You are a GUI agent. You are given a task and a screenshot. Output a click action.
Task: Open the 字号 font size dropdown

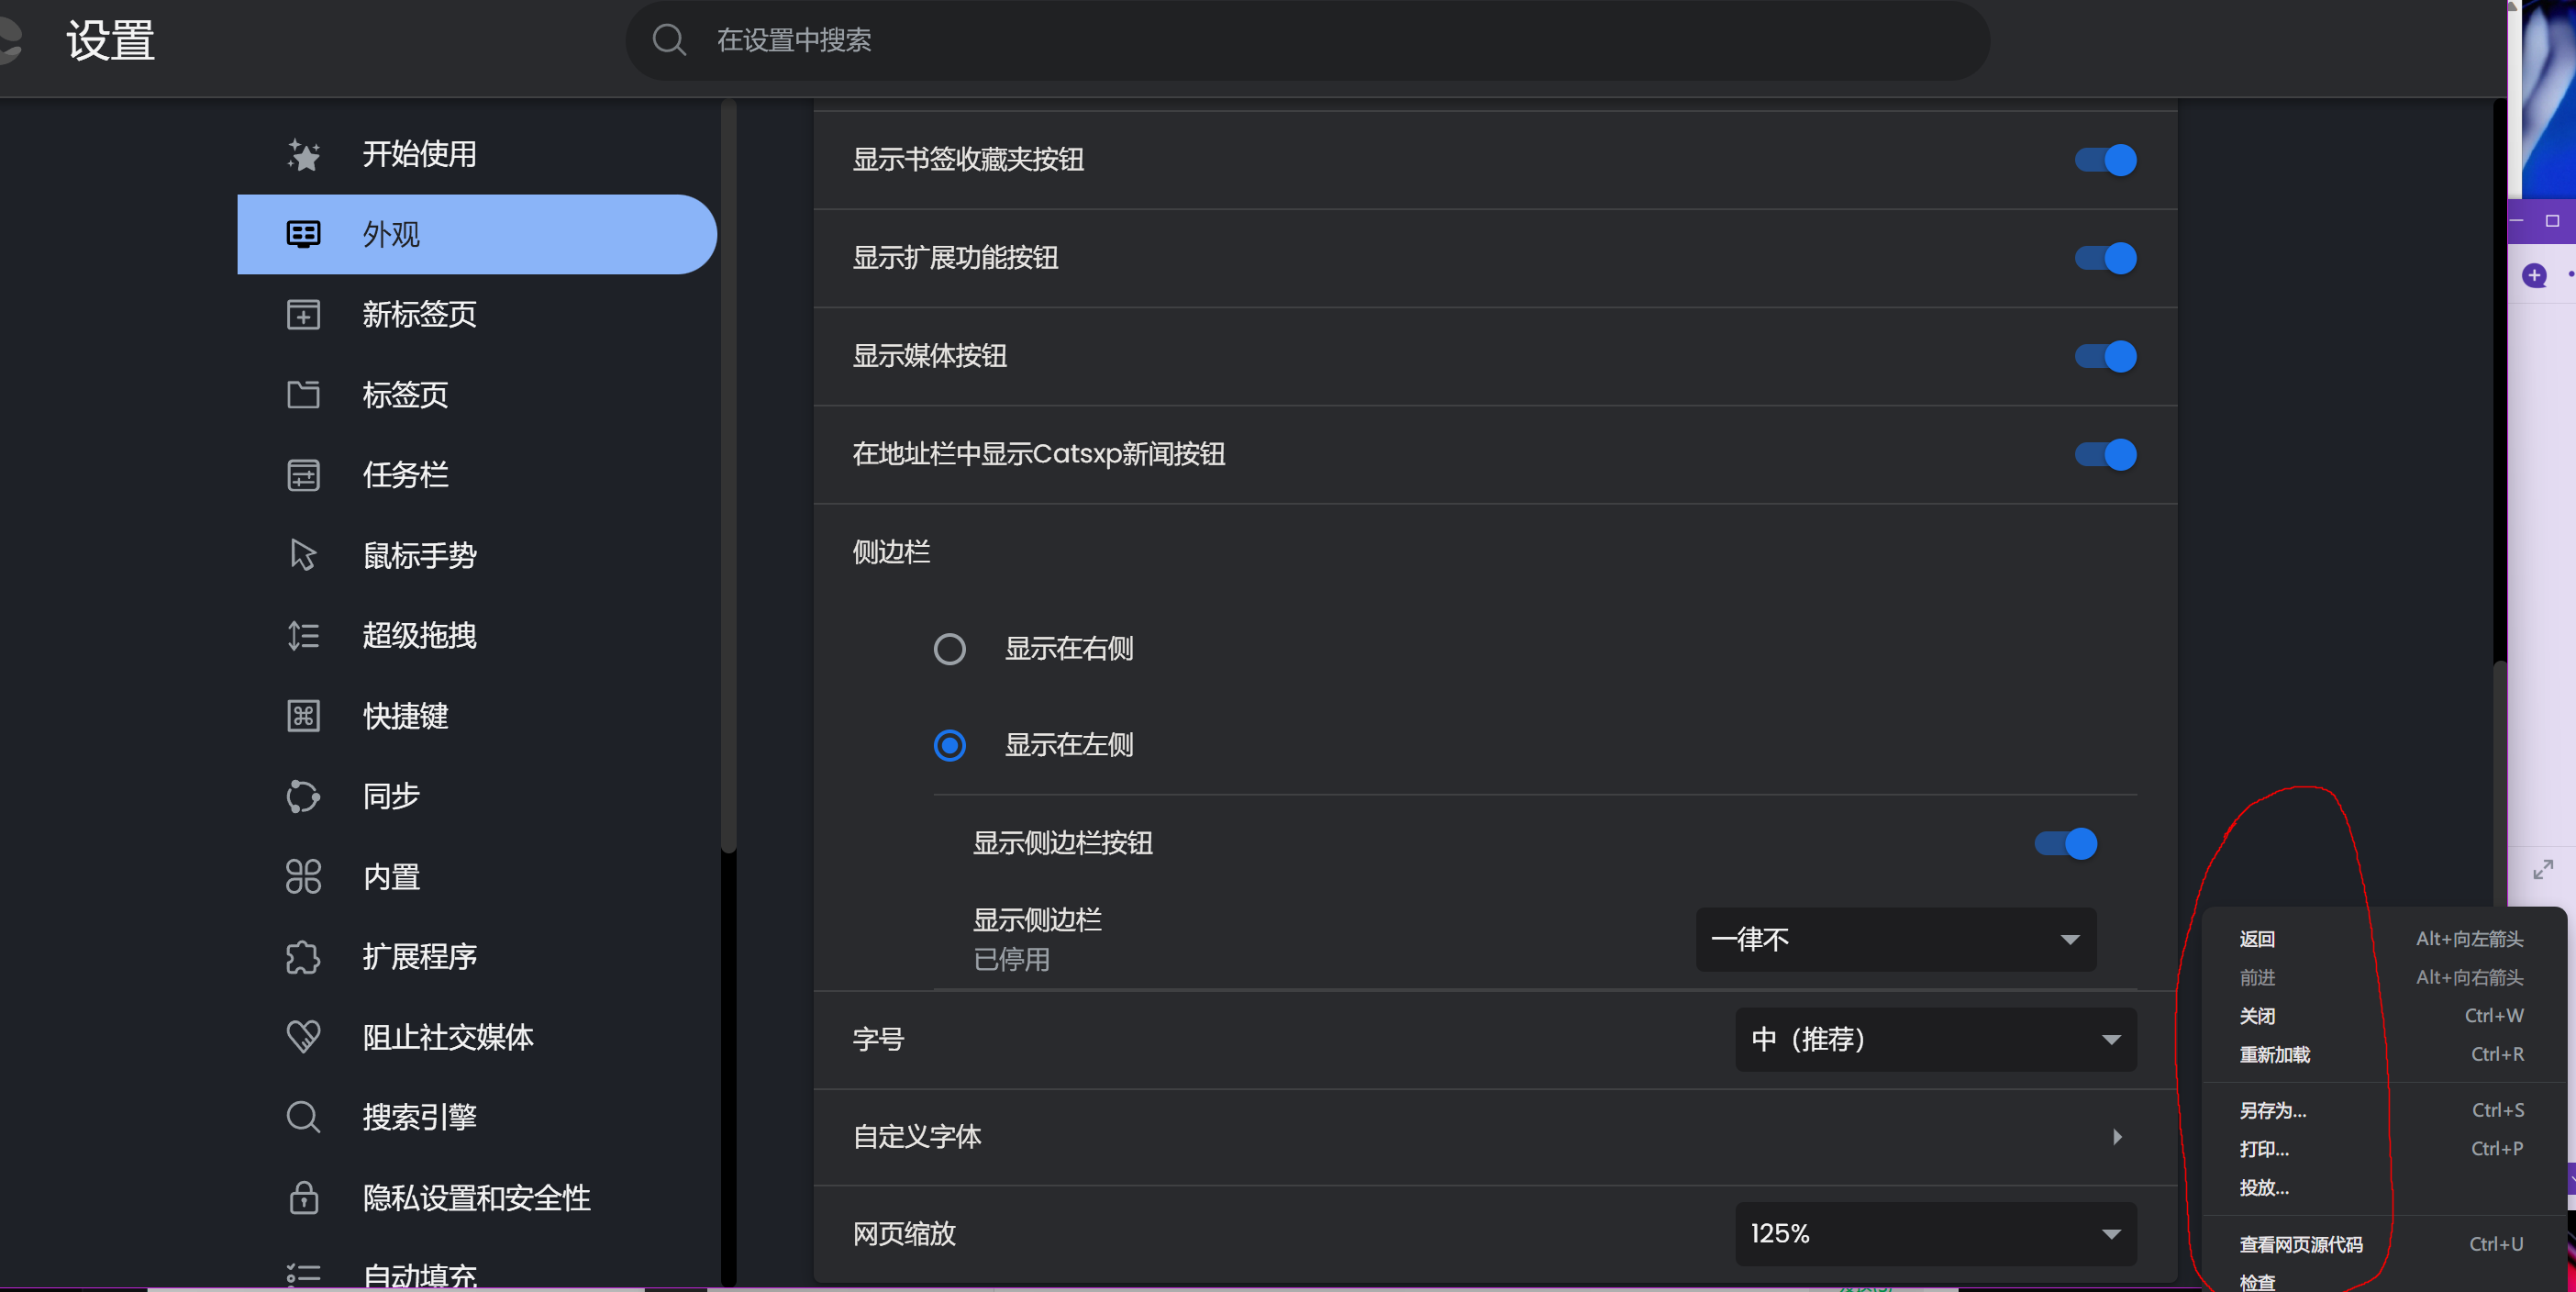pos(1935,1039)
